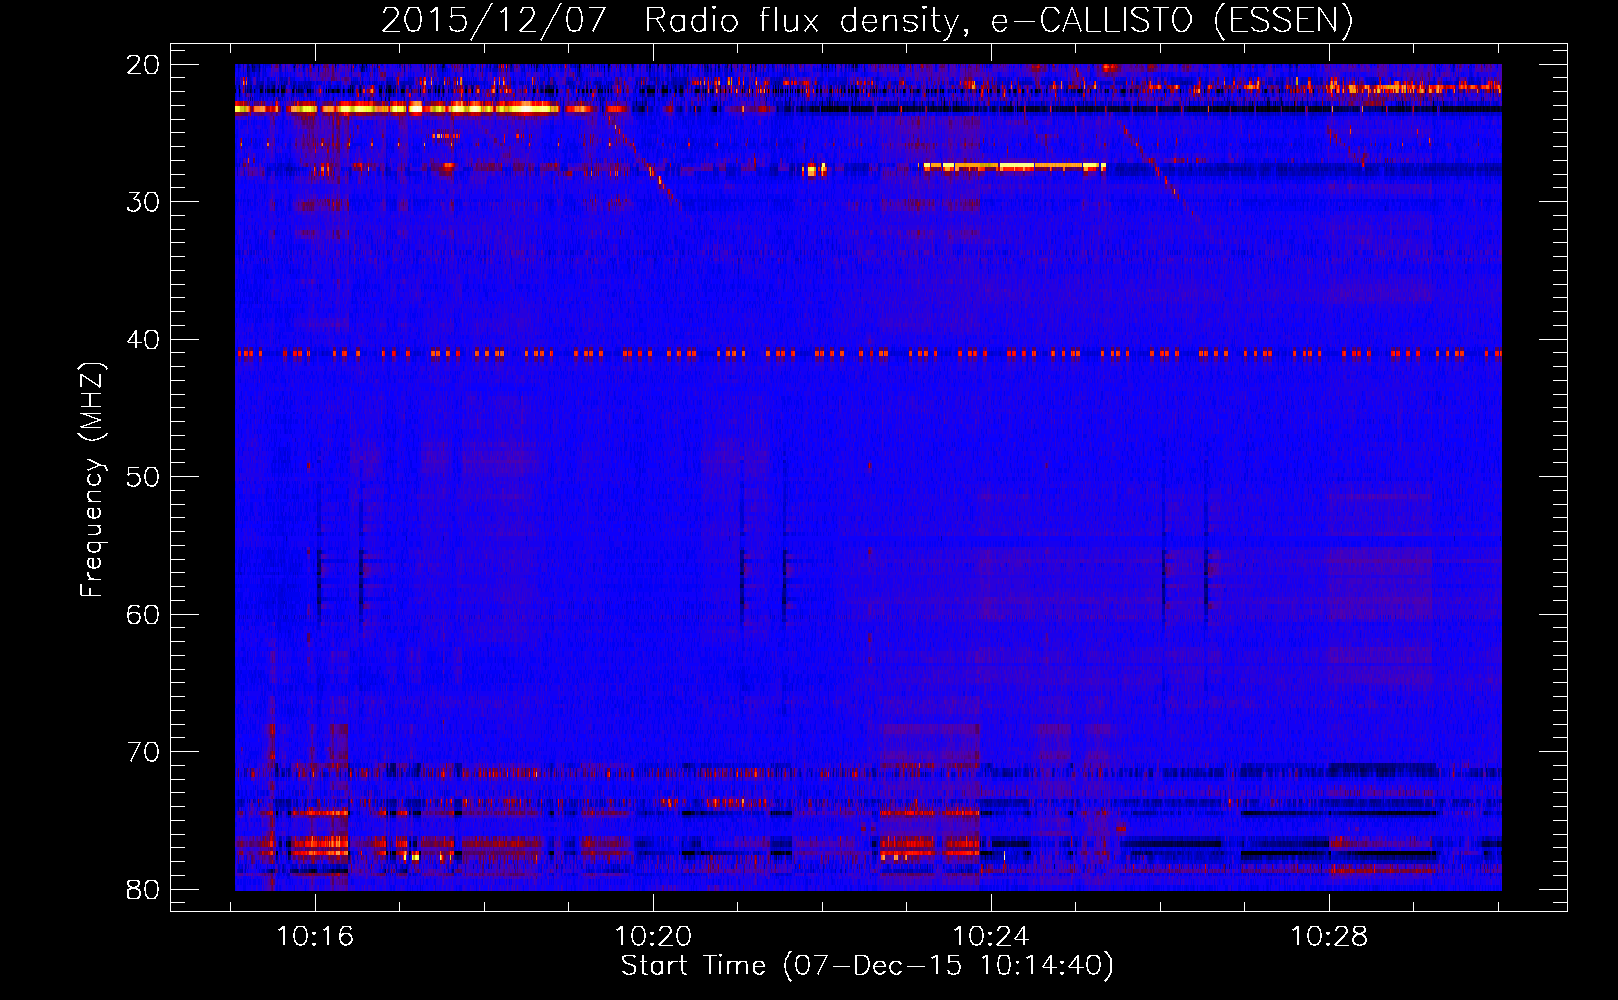This screenshot has width=1618, height=1000.
Task: Click the '10:16' time tick label
Action: tap(315, 937)
